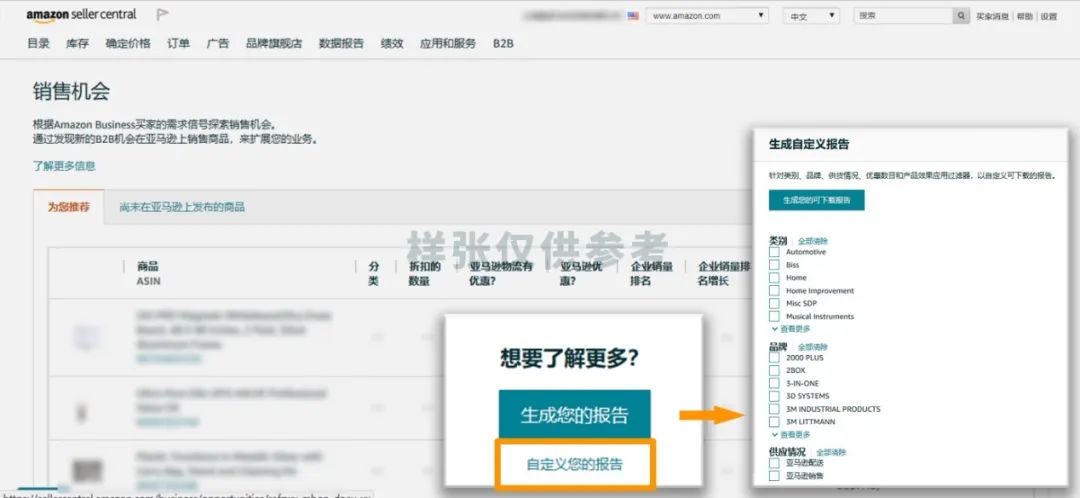The image size is (1080, 498).
Task: Open the 买家消息 link
Action: (992, 17)
